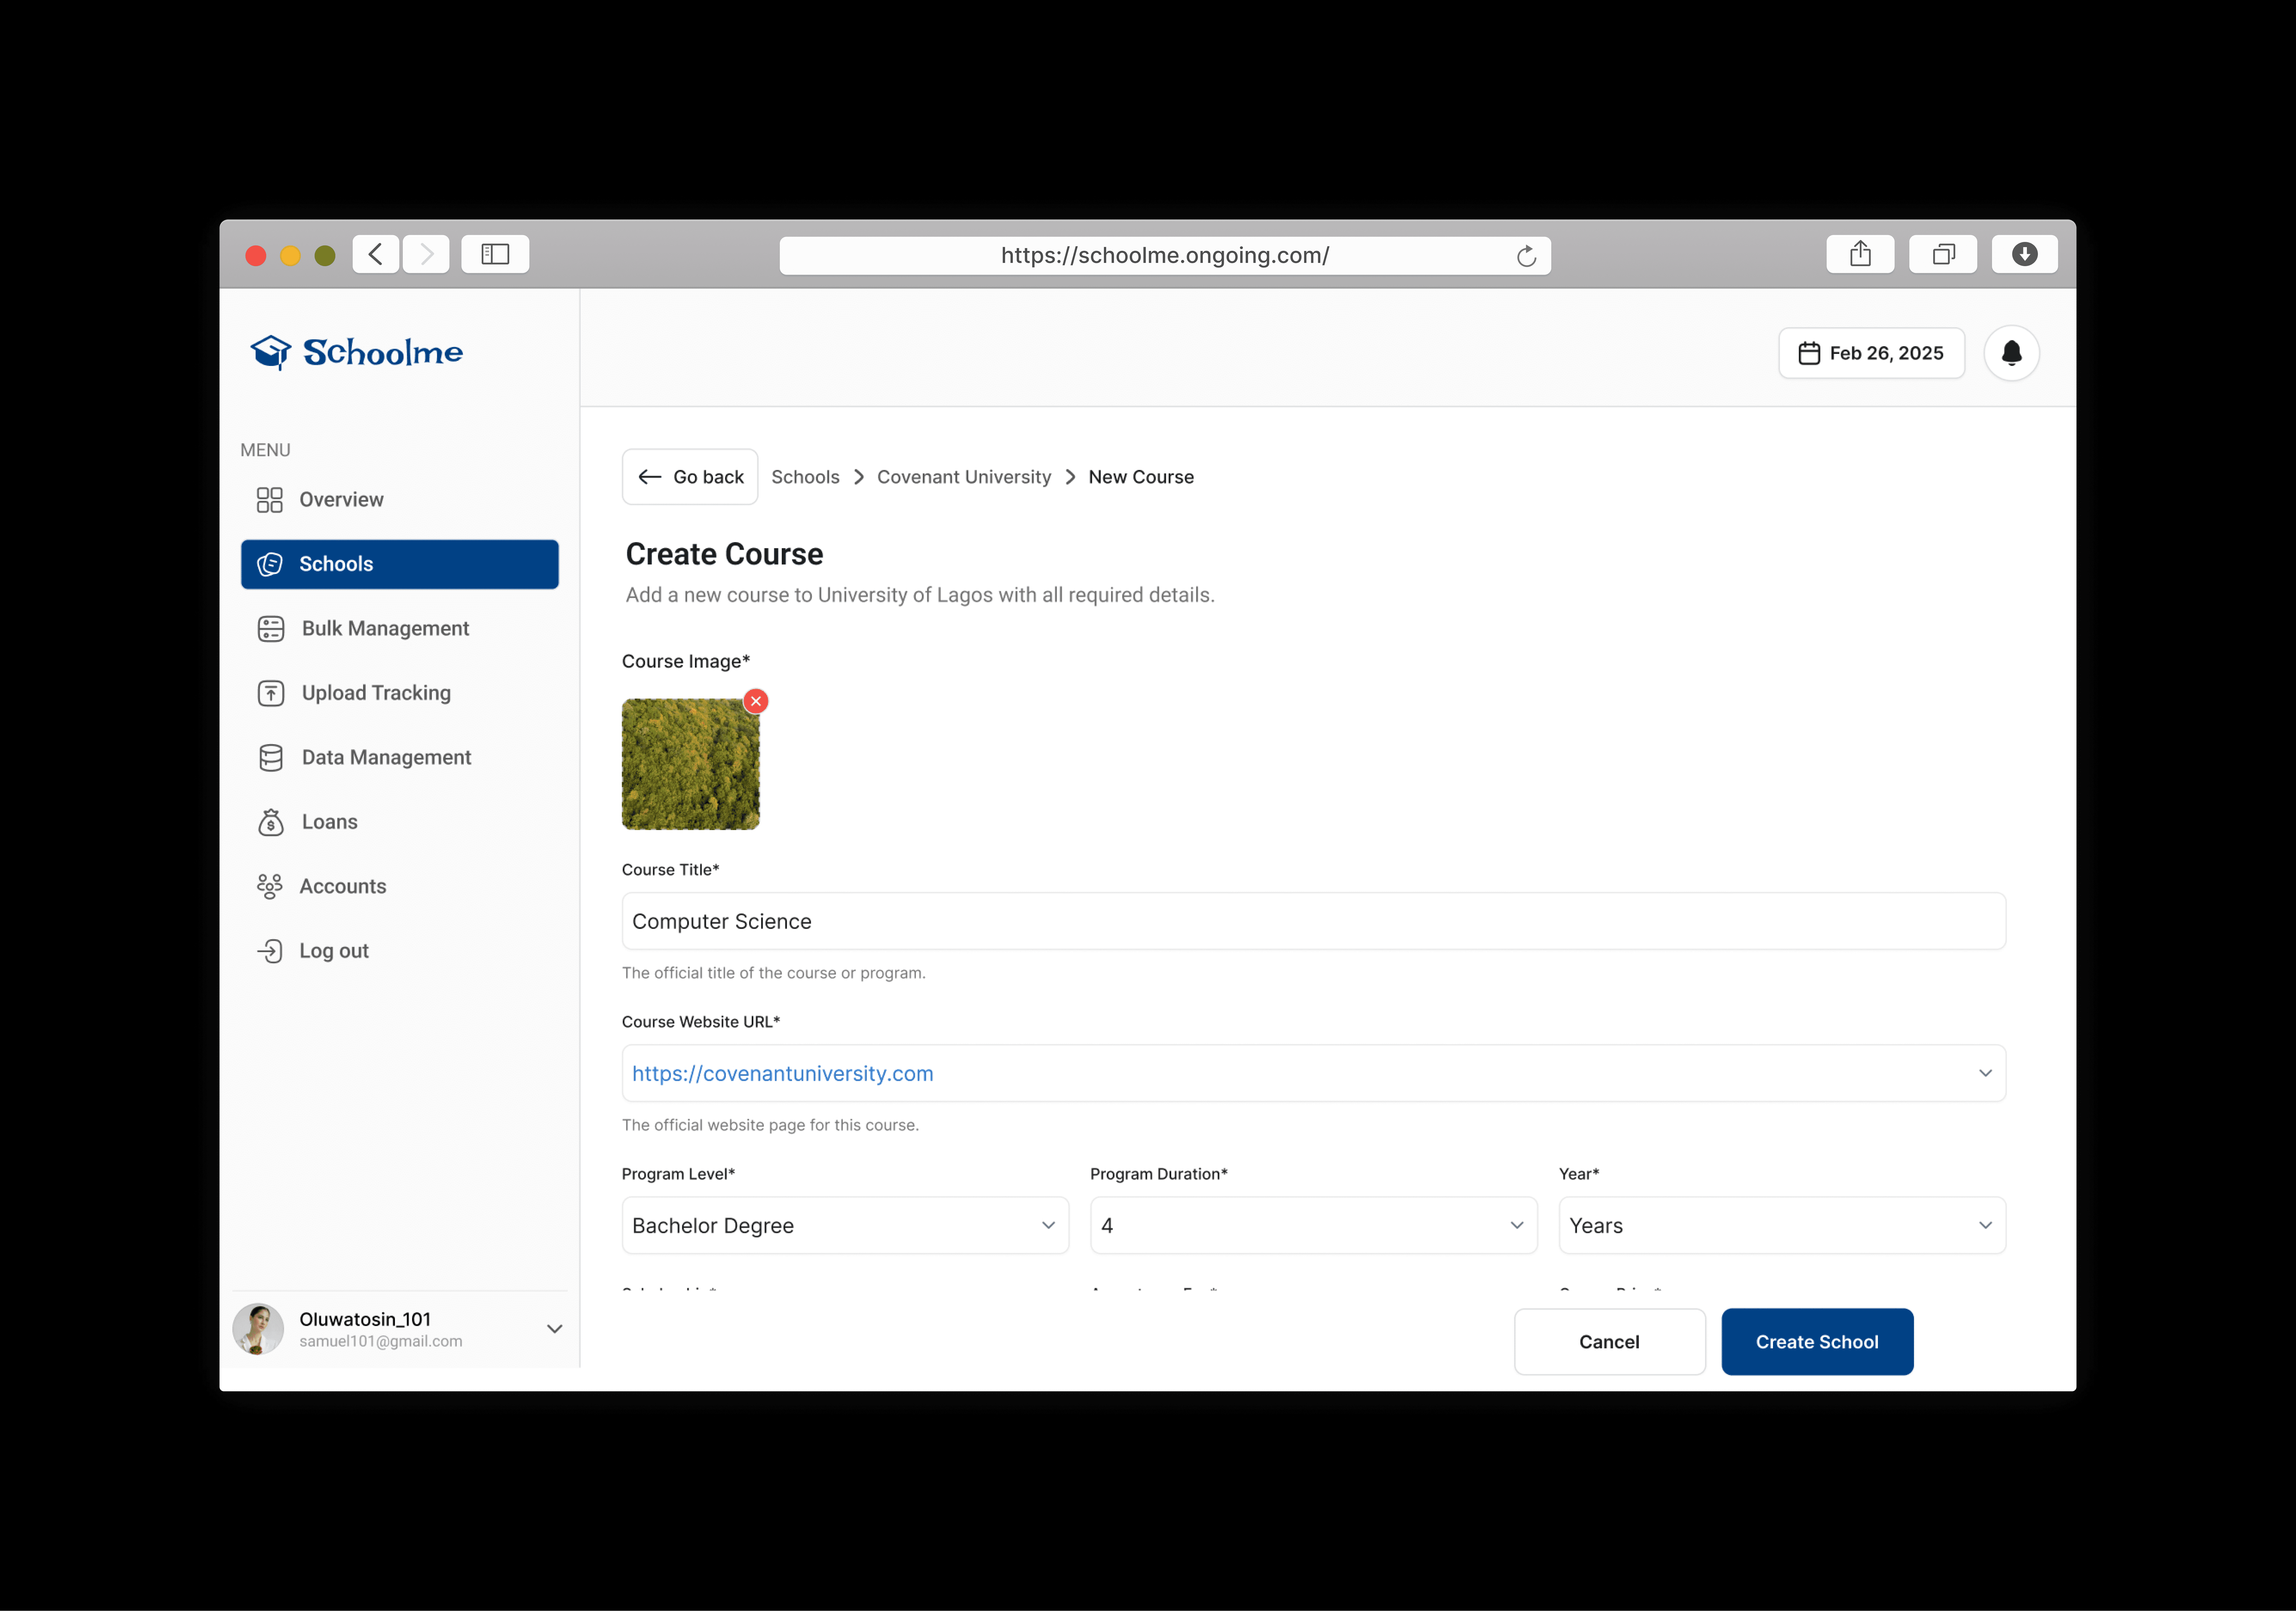
Task: Click 'The official website page' helper text
Action: [x=770, y=1125]
